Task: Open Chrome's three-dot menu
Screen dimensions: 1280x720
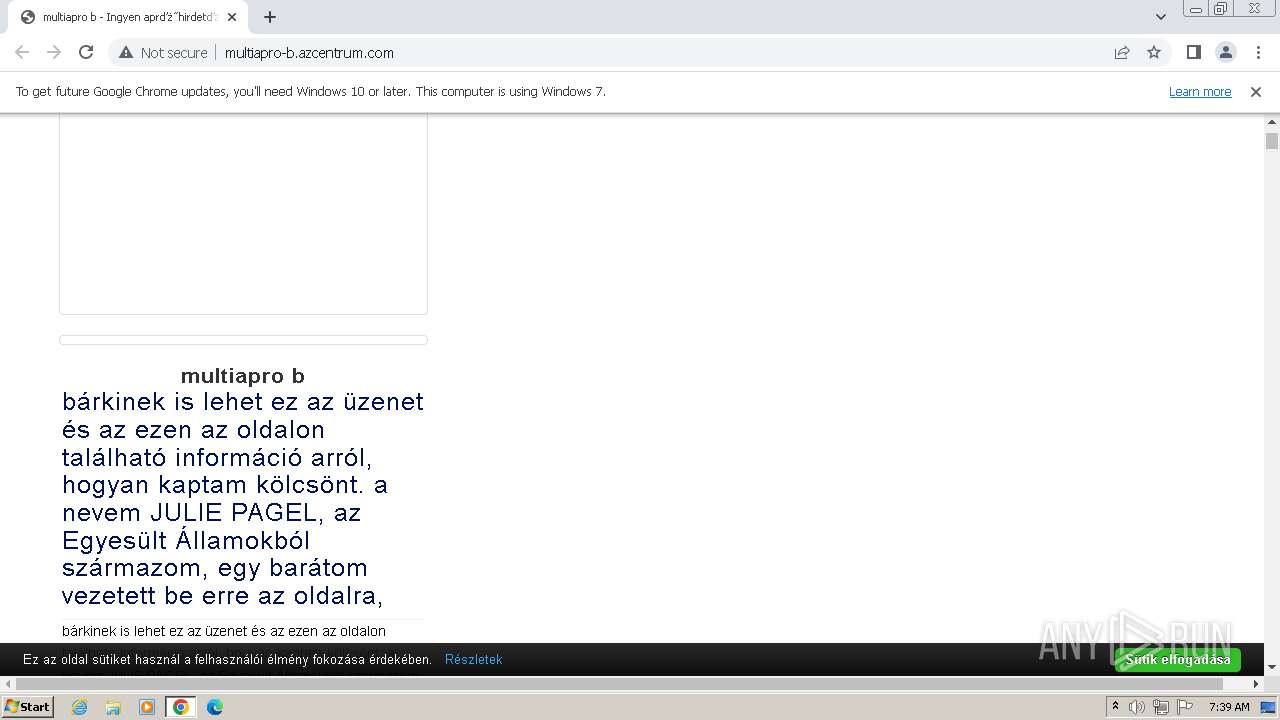Action: 1258,53
